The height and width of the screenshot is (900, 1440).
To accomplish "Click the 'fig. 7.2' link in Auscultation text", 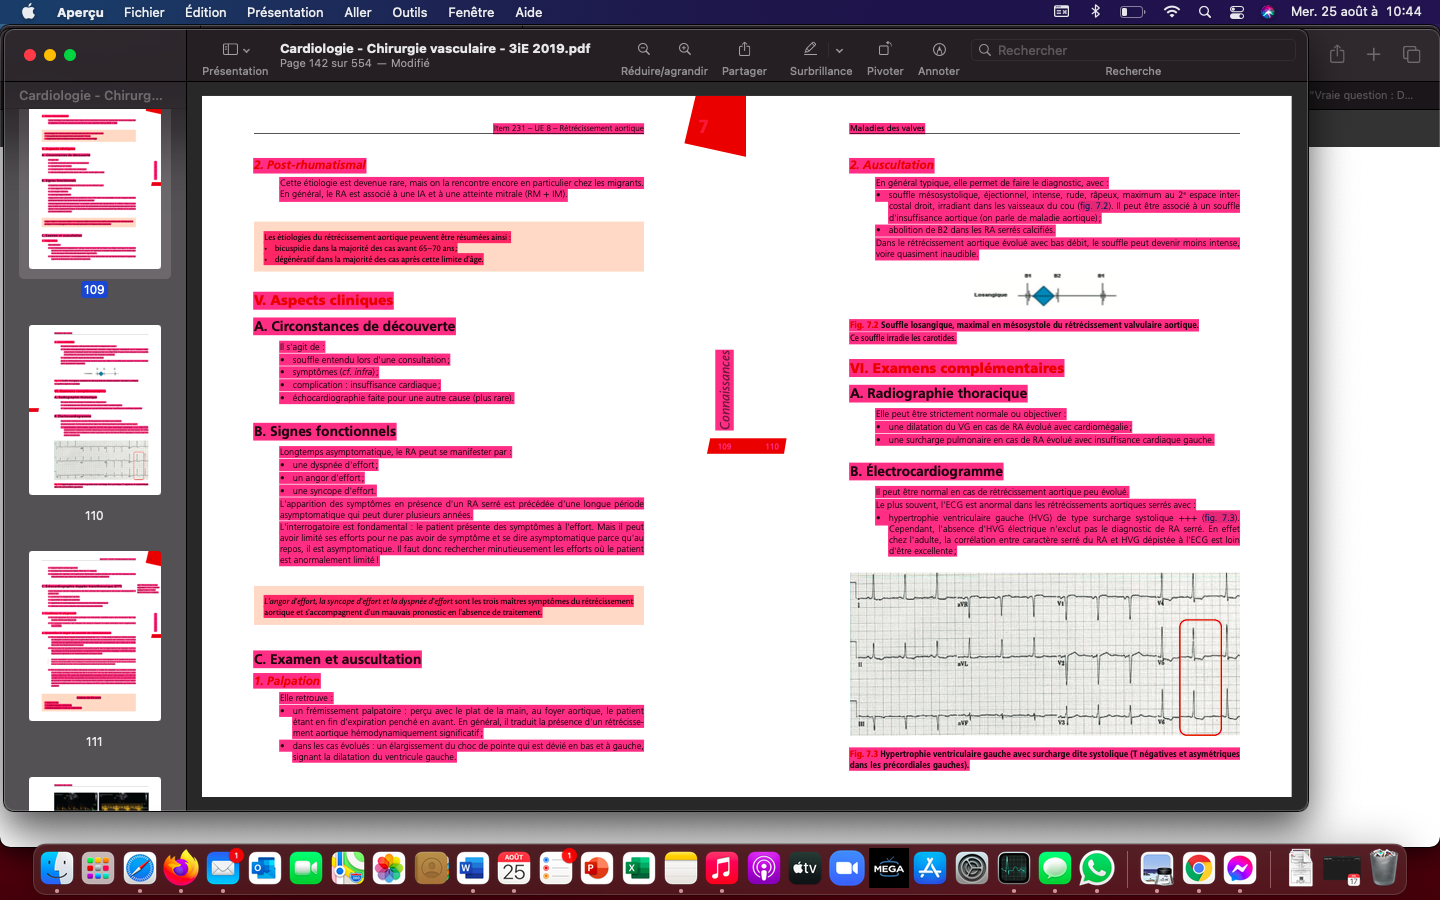I will coord(1095,206).
